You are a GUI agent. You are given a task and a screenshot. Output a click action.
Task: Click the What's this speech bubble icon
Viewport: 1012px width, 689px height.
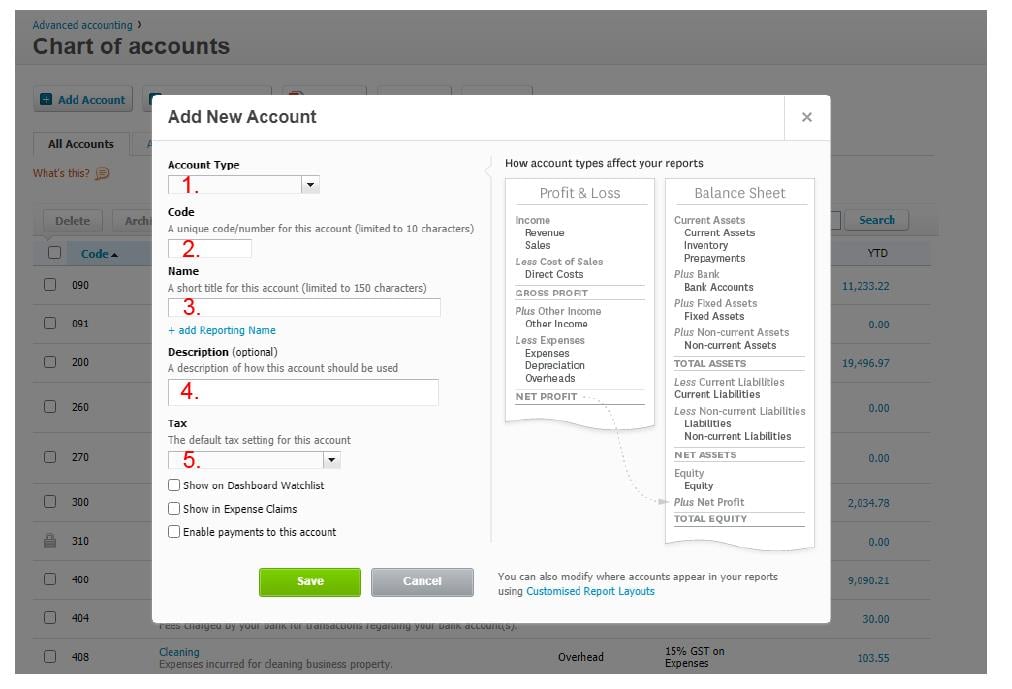102,174
